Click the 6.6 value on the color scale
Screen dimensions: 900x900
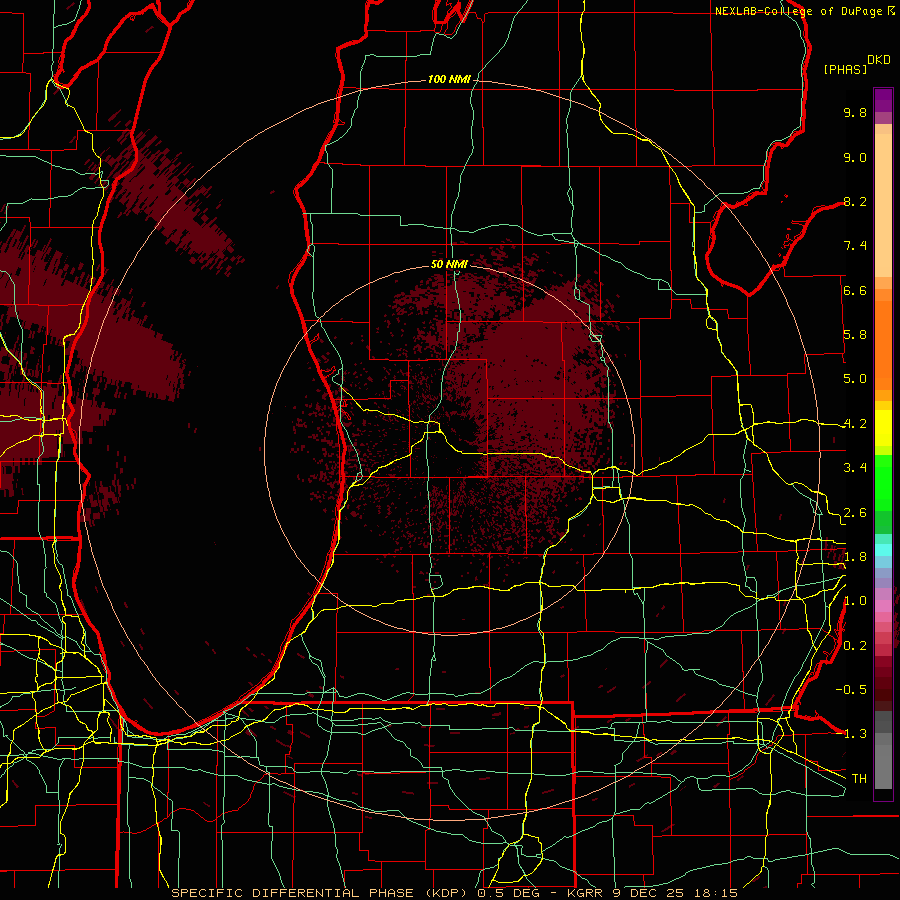click(855, 290)
